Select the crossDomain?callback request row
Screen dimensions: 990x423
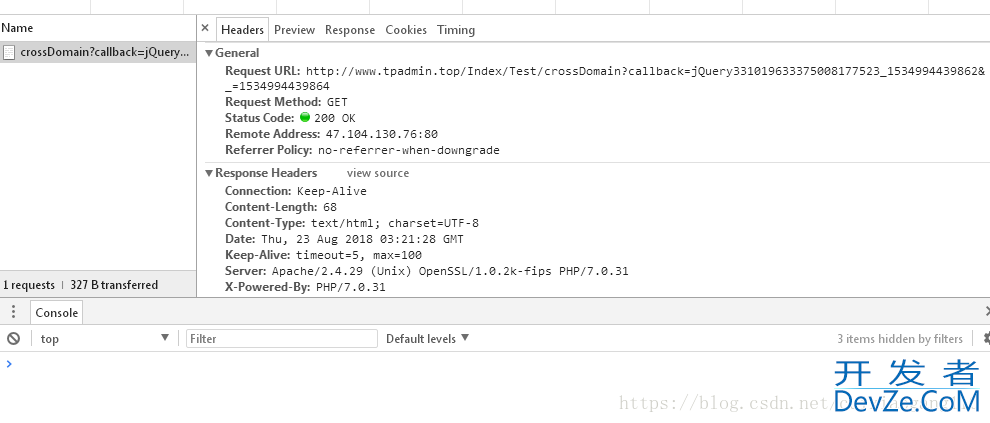[x=98, y=52]
